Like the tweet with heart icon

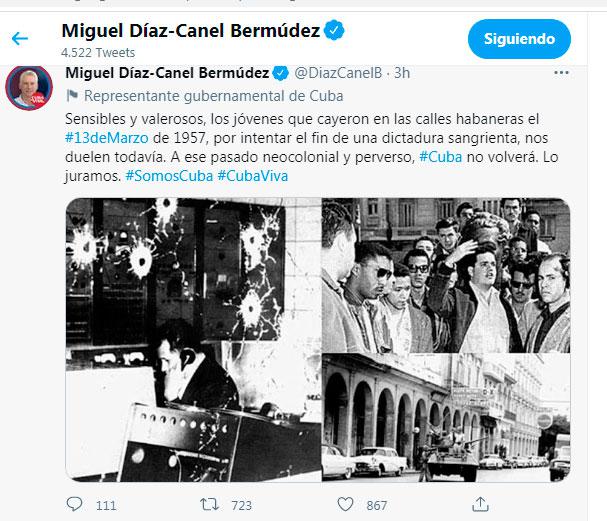tap(345, 504)
